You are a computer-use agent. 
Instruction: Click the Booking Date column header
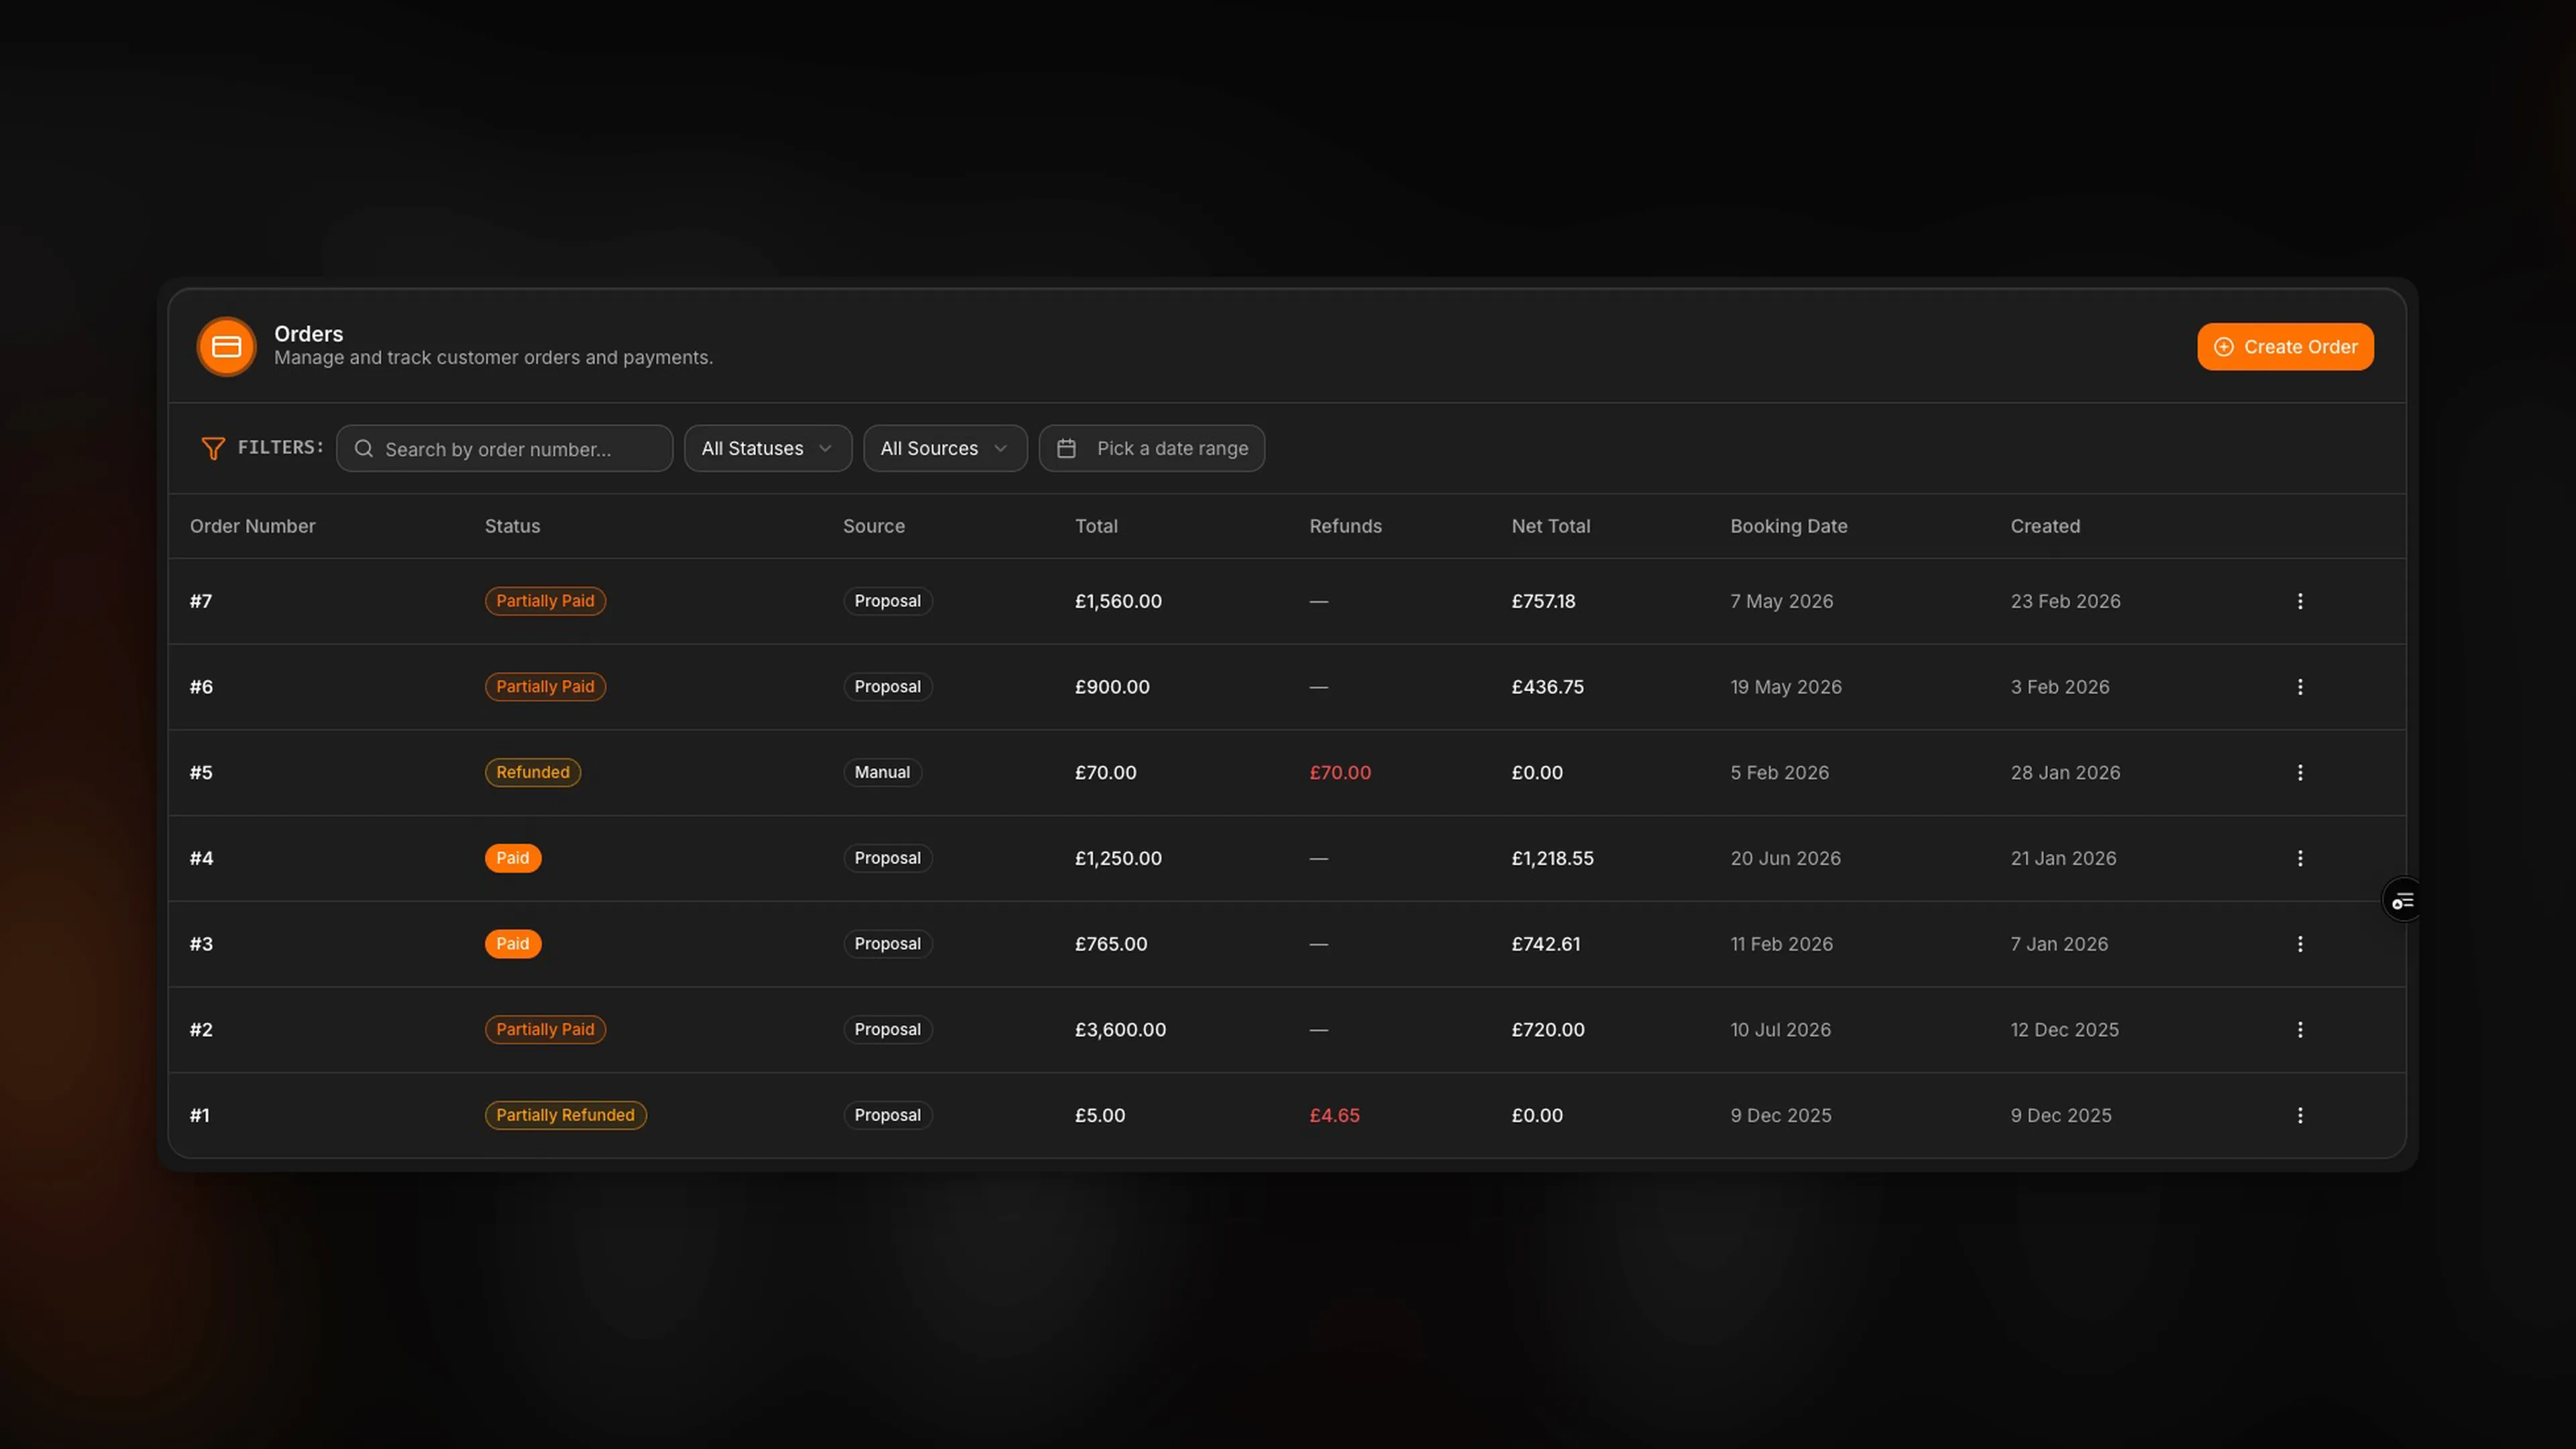click(1788, 526)
